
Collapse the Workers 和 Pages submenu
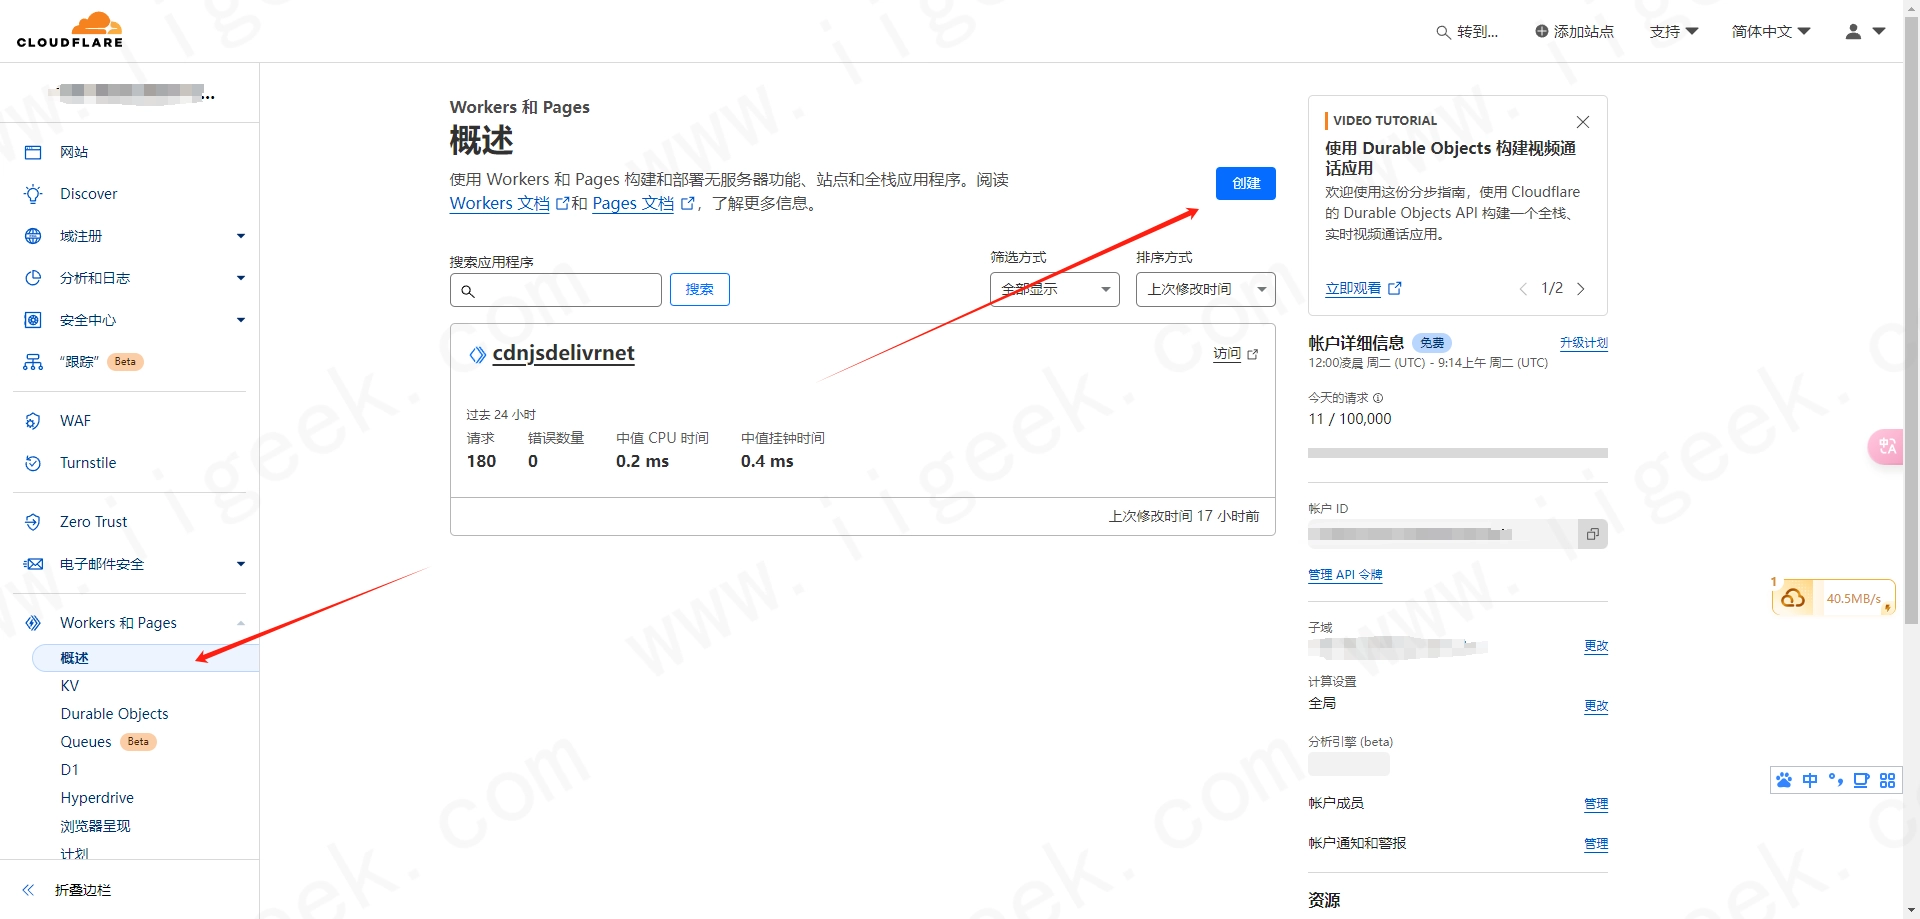tap(241, 623)
